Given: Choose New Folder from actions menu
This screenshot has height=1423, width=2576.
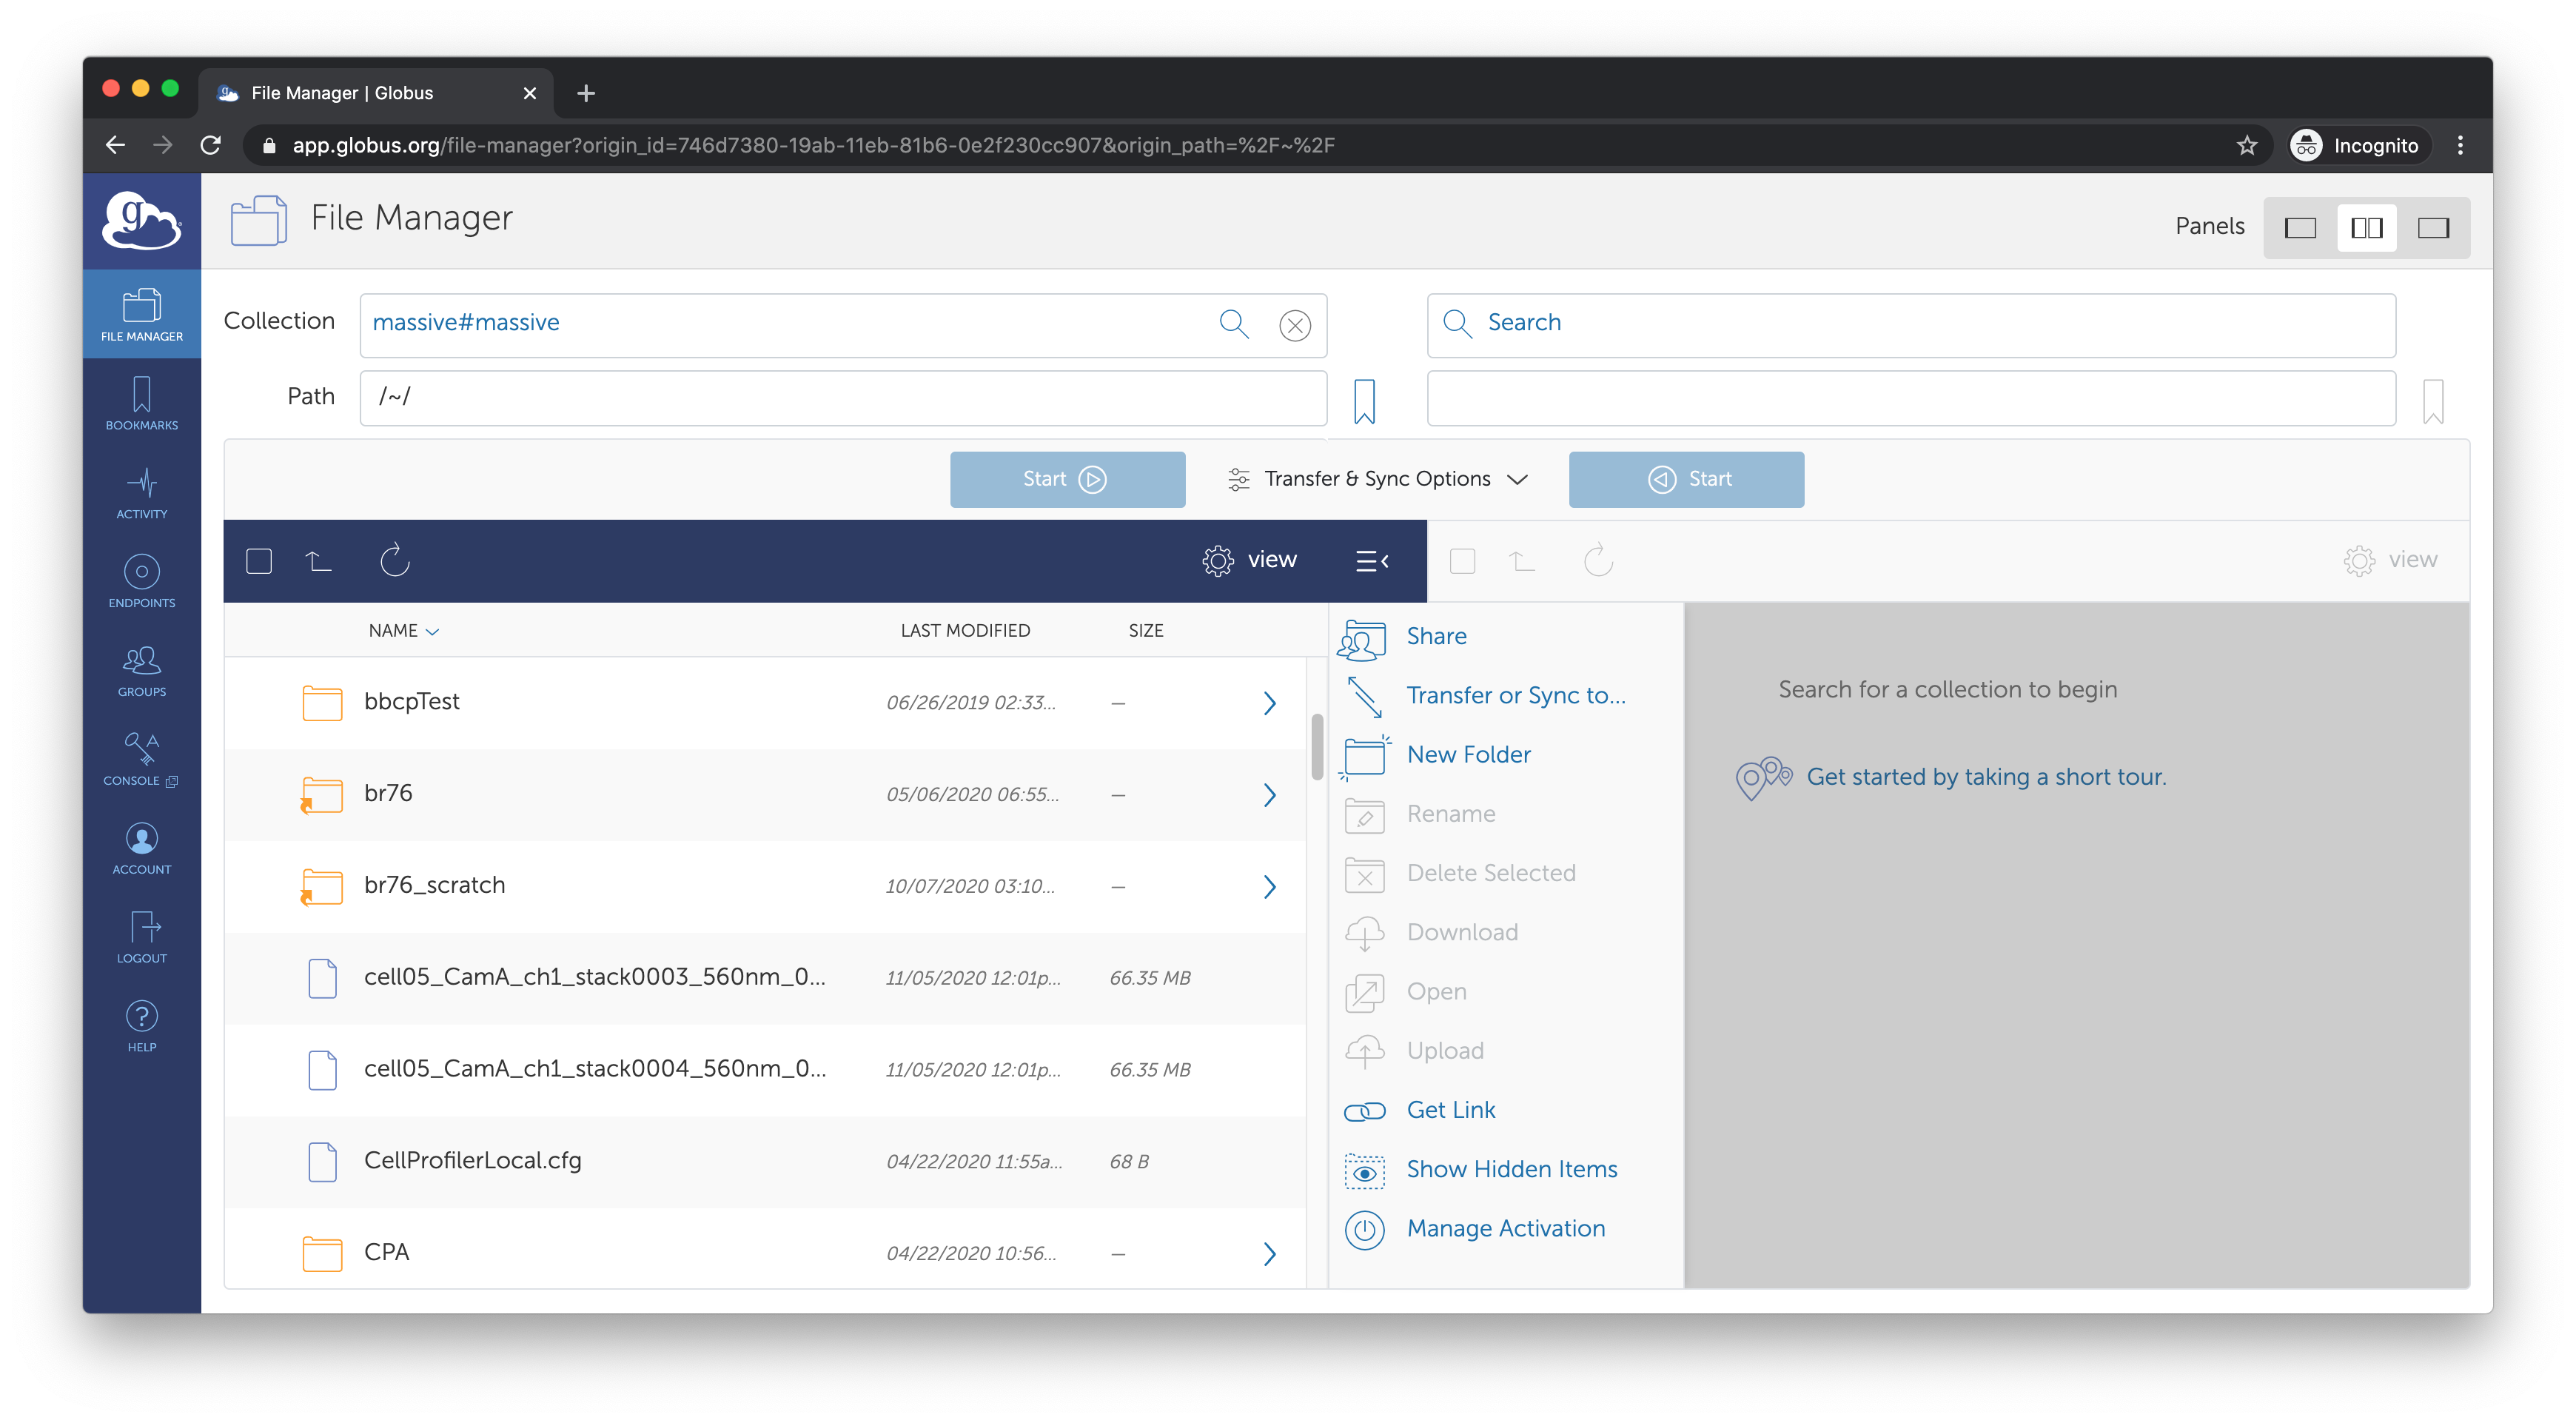Looking at the screenshot, I should click(1467, 754).
